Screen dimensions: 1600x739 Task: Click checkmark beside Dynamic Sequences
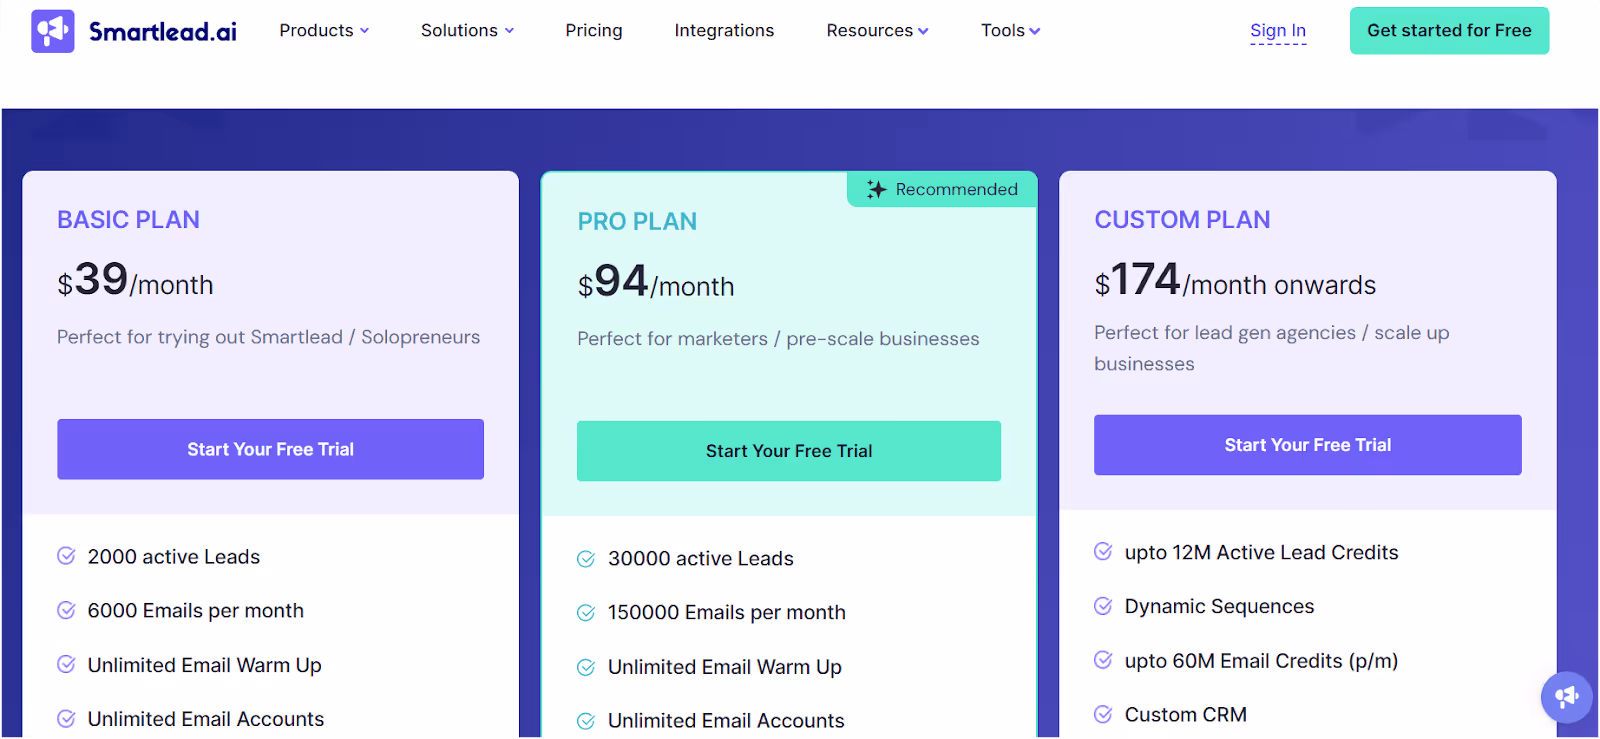1103,605
